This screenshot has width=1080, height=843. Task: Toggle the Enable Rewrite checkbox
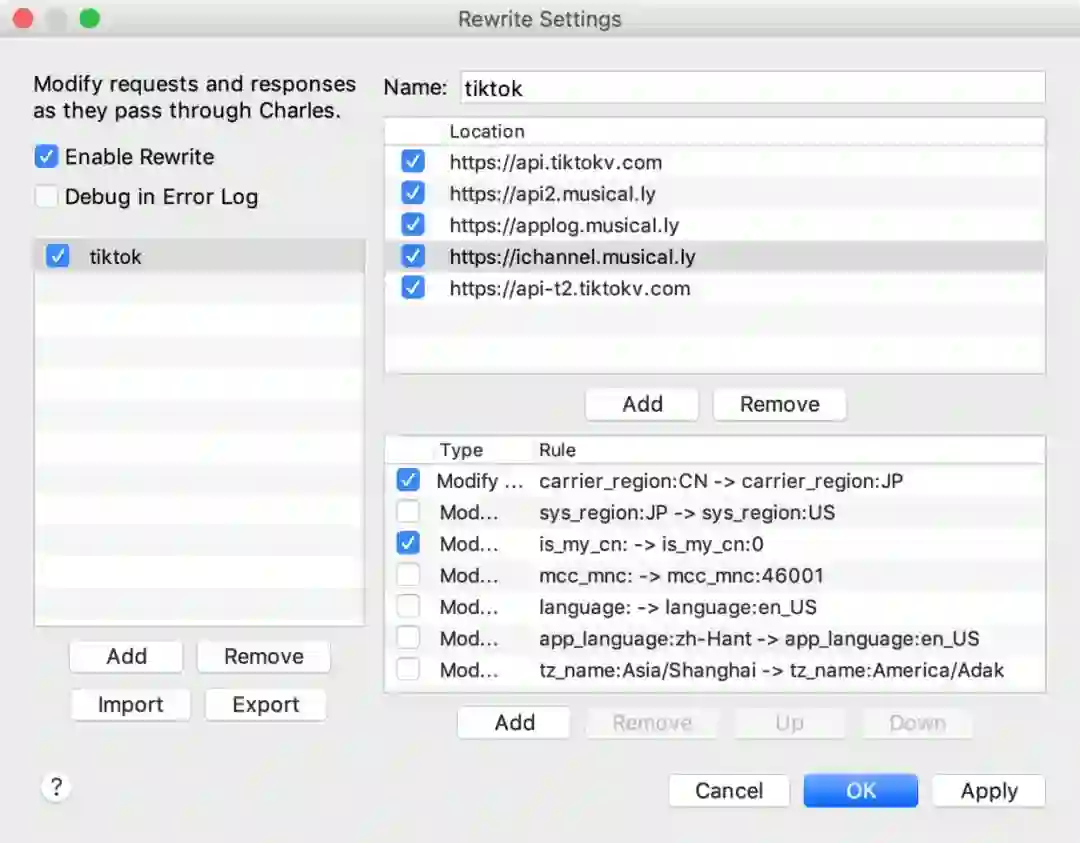[46, 157]
